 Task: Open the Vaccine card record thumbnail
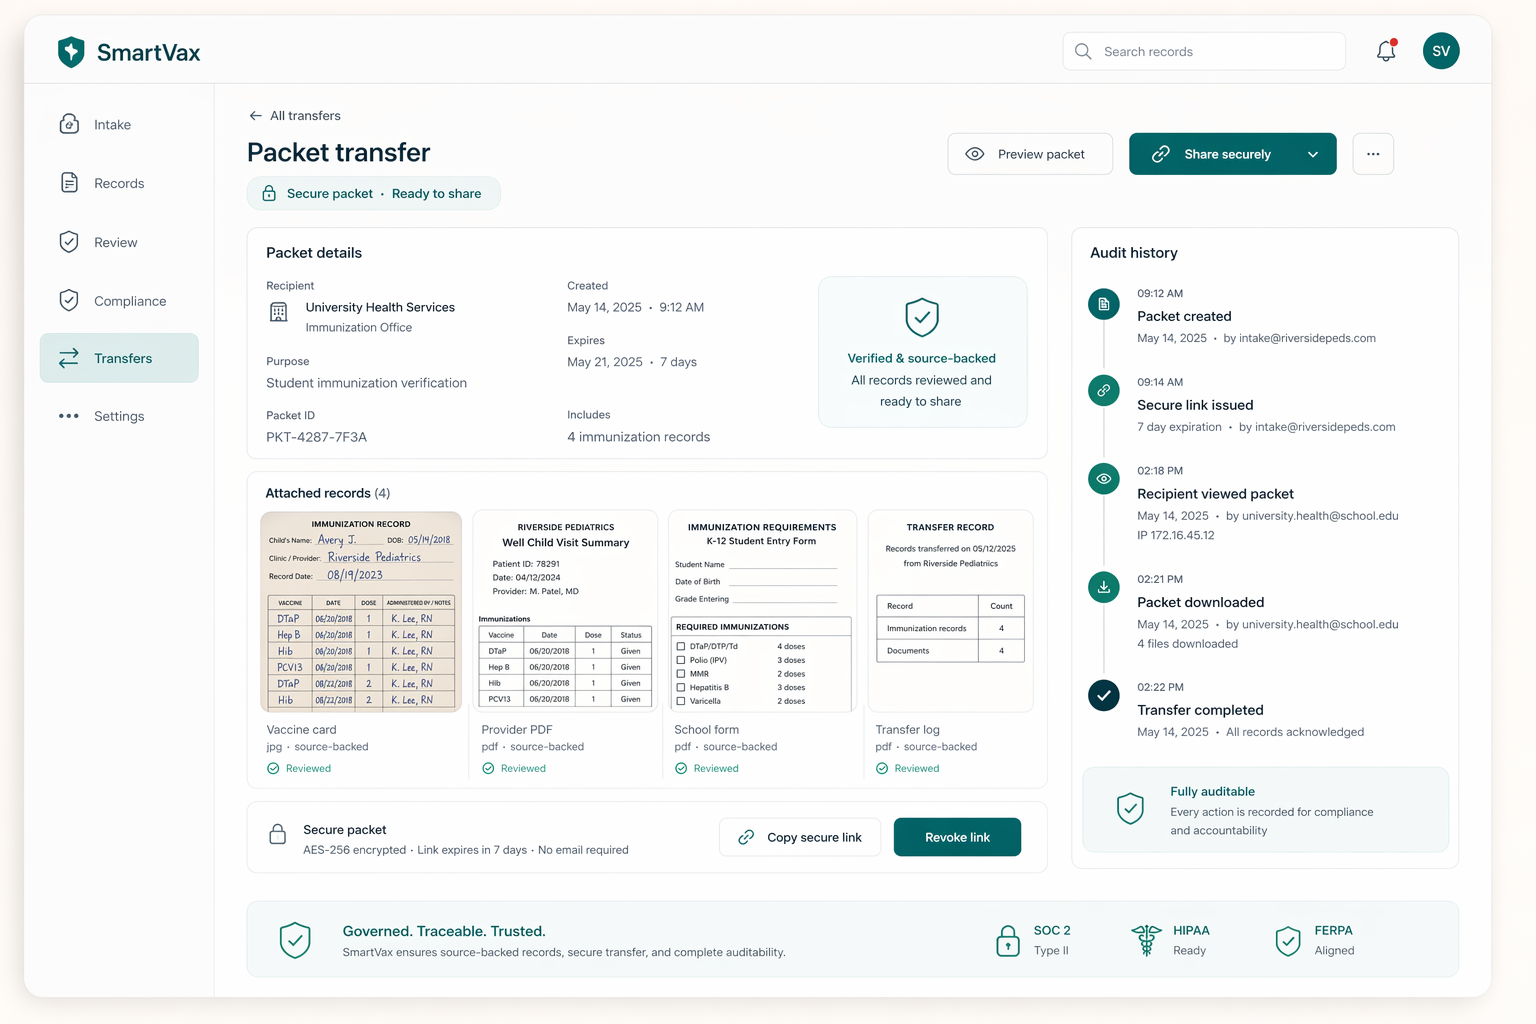pyautogui.click(x=361, y=611)
